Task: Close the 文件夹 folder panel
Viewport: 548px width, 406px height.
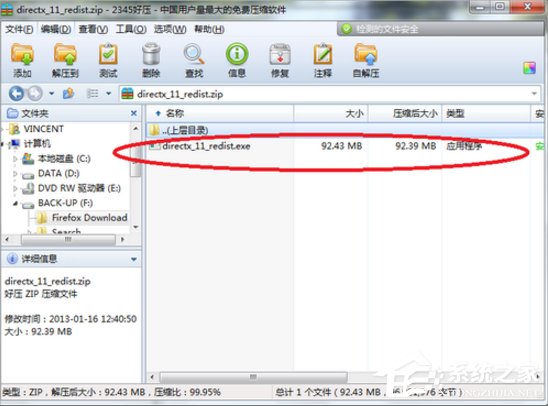Action: point(134,113)
